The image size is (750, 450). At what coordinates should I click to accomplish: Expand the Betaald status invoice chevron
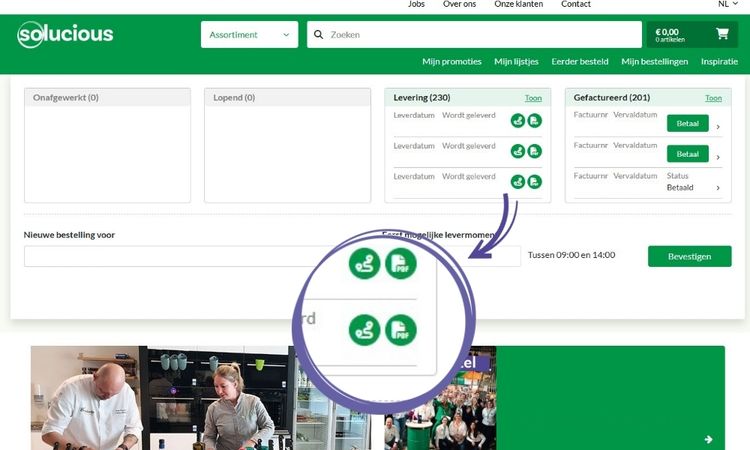point(718,187)
